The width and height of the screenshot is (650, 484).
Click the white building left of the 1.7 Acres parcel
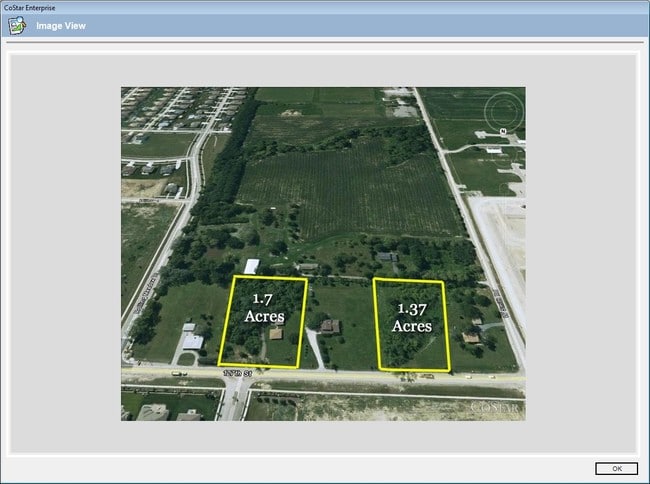190,339
